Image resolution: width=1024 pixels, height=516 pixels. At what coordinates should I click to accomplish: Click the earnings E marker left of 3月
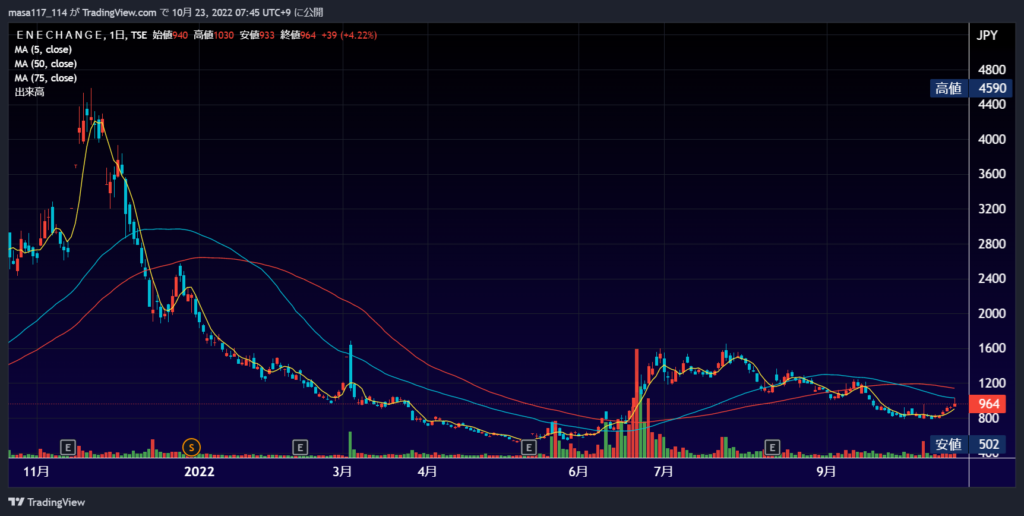click(299, 447)
